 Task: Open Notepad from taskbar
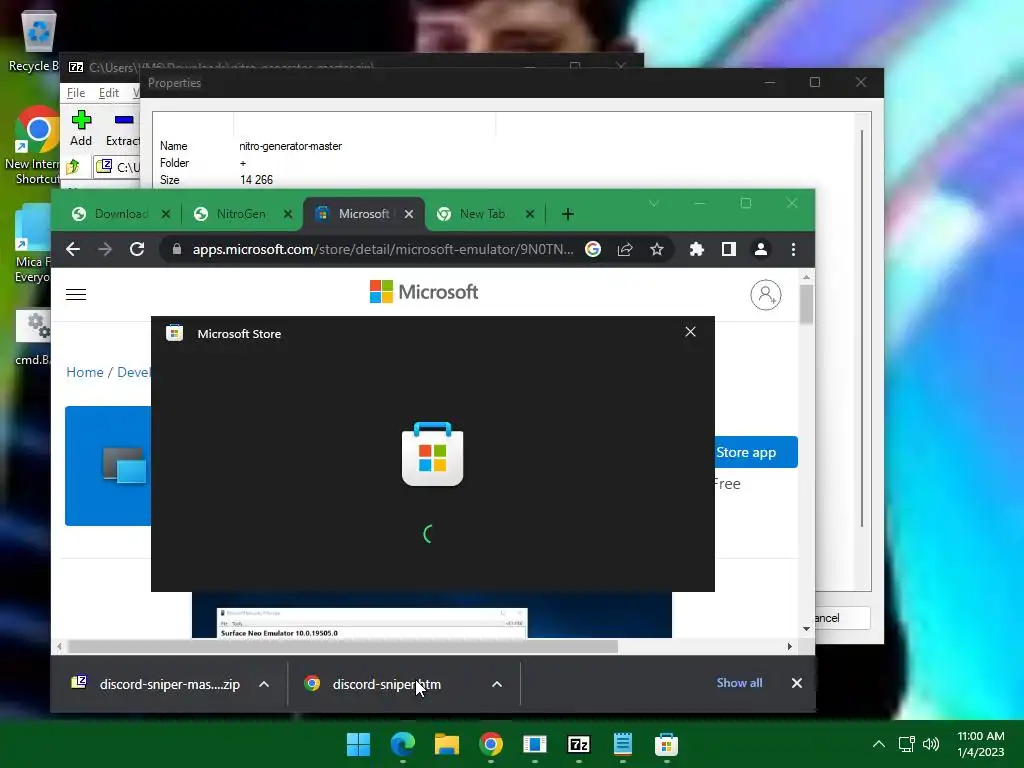tap(622, 744)
